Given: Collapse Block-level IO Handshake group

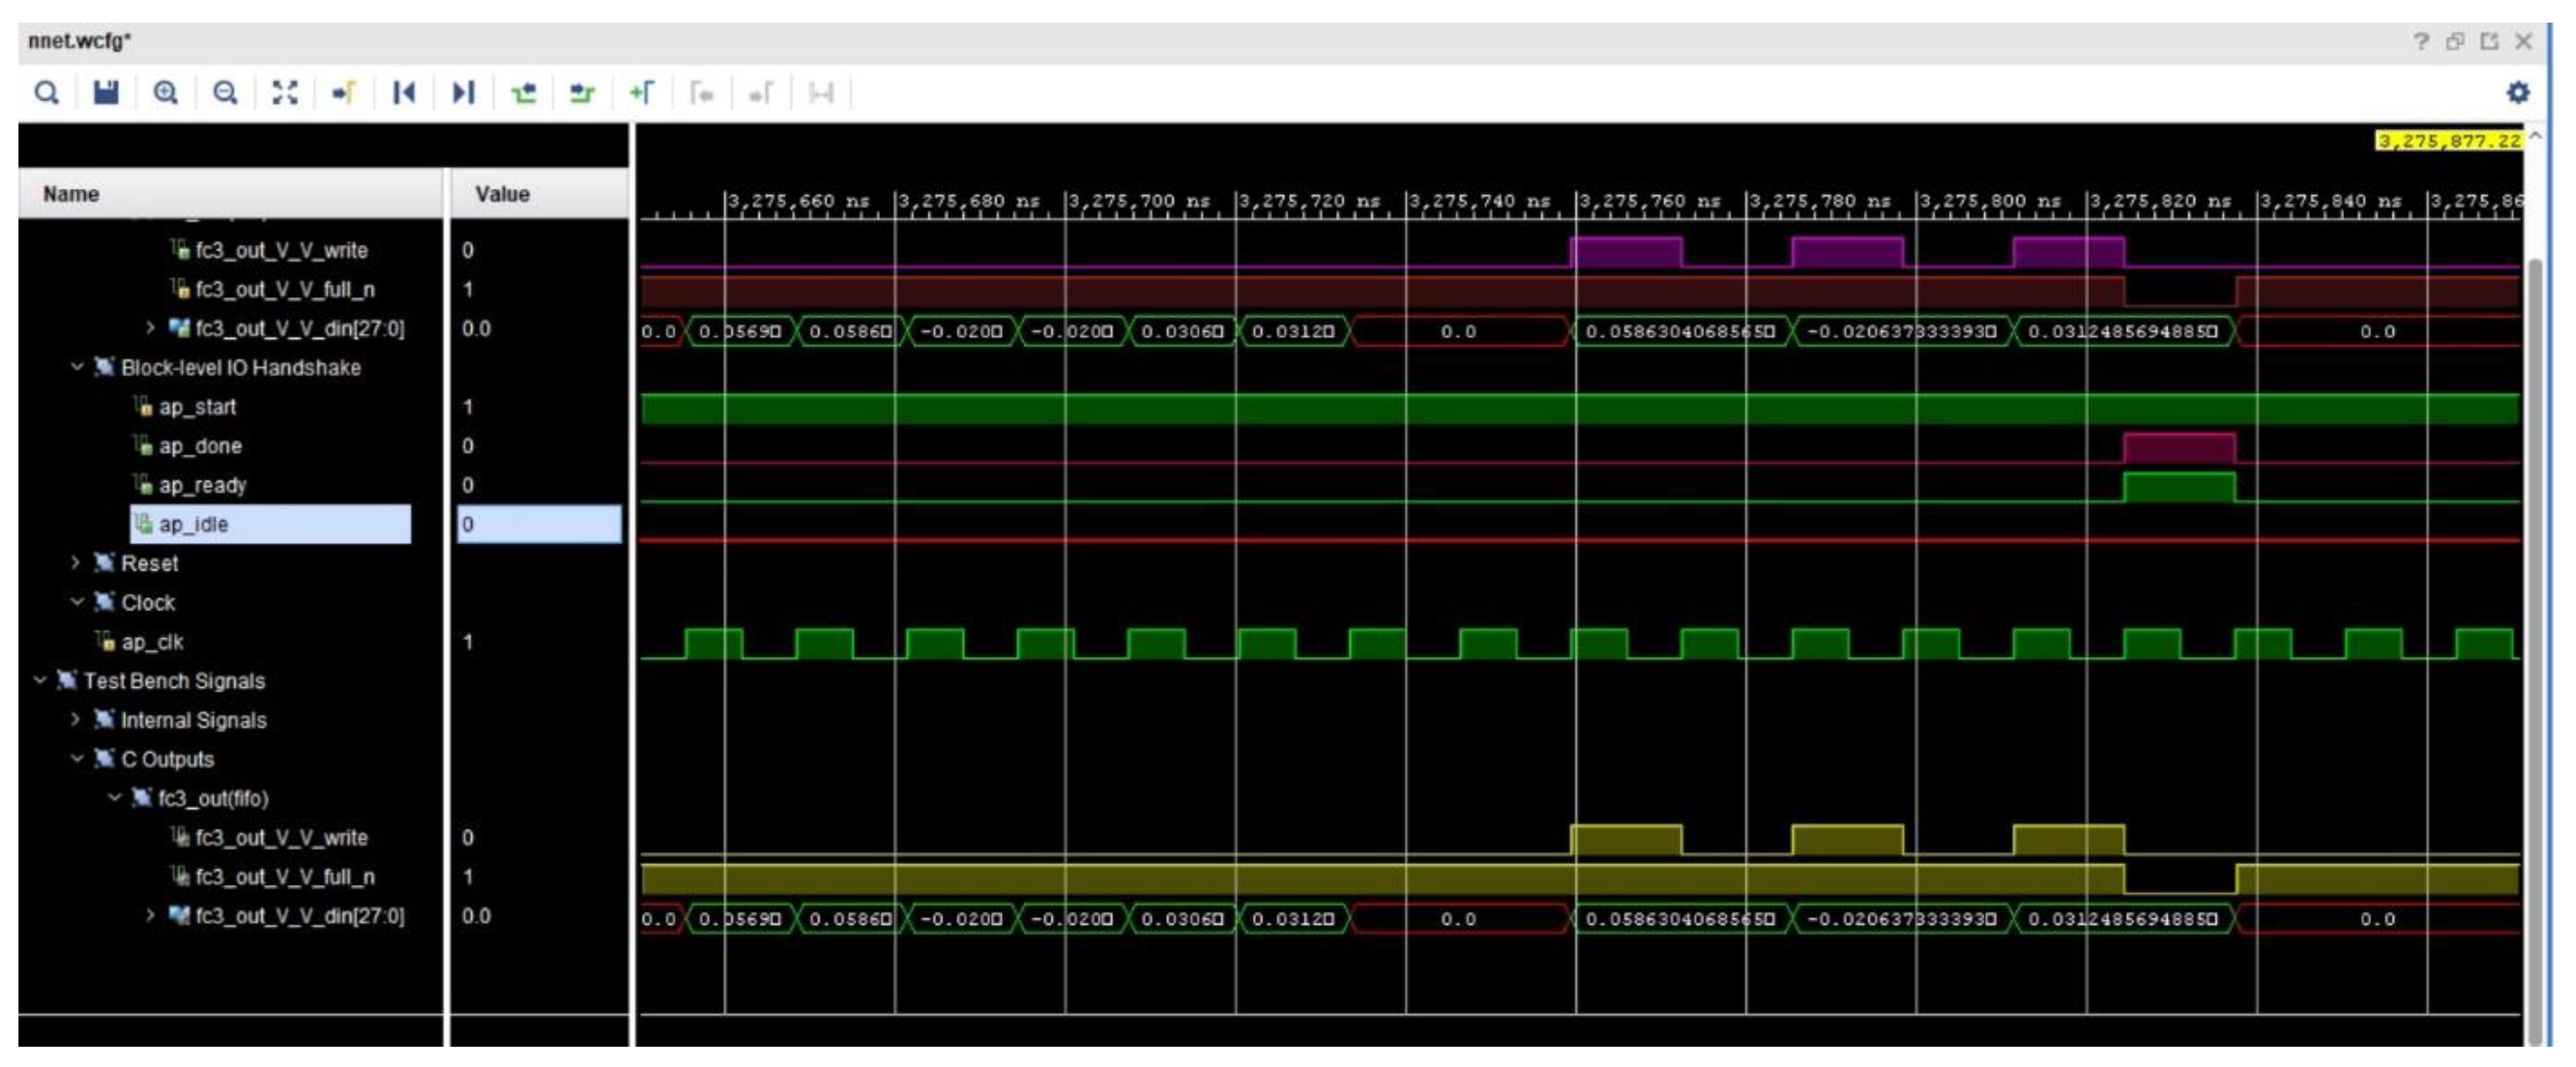Looking at the screenshot, I should (77, 367).
